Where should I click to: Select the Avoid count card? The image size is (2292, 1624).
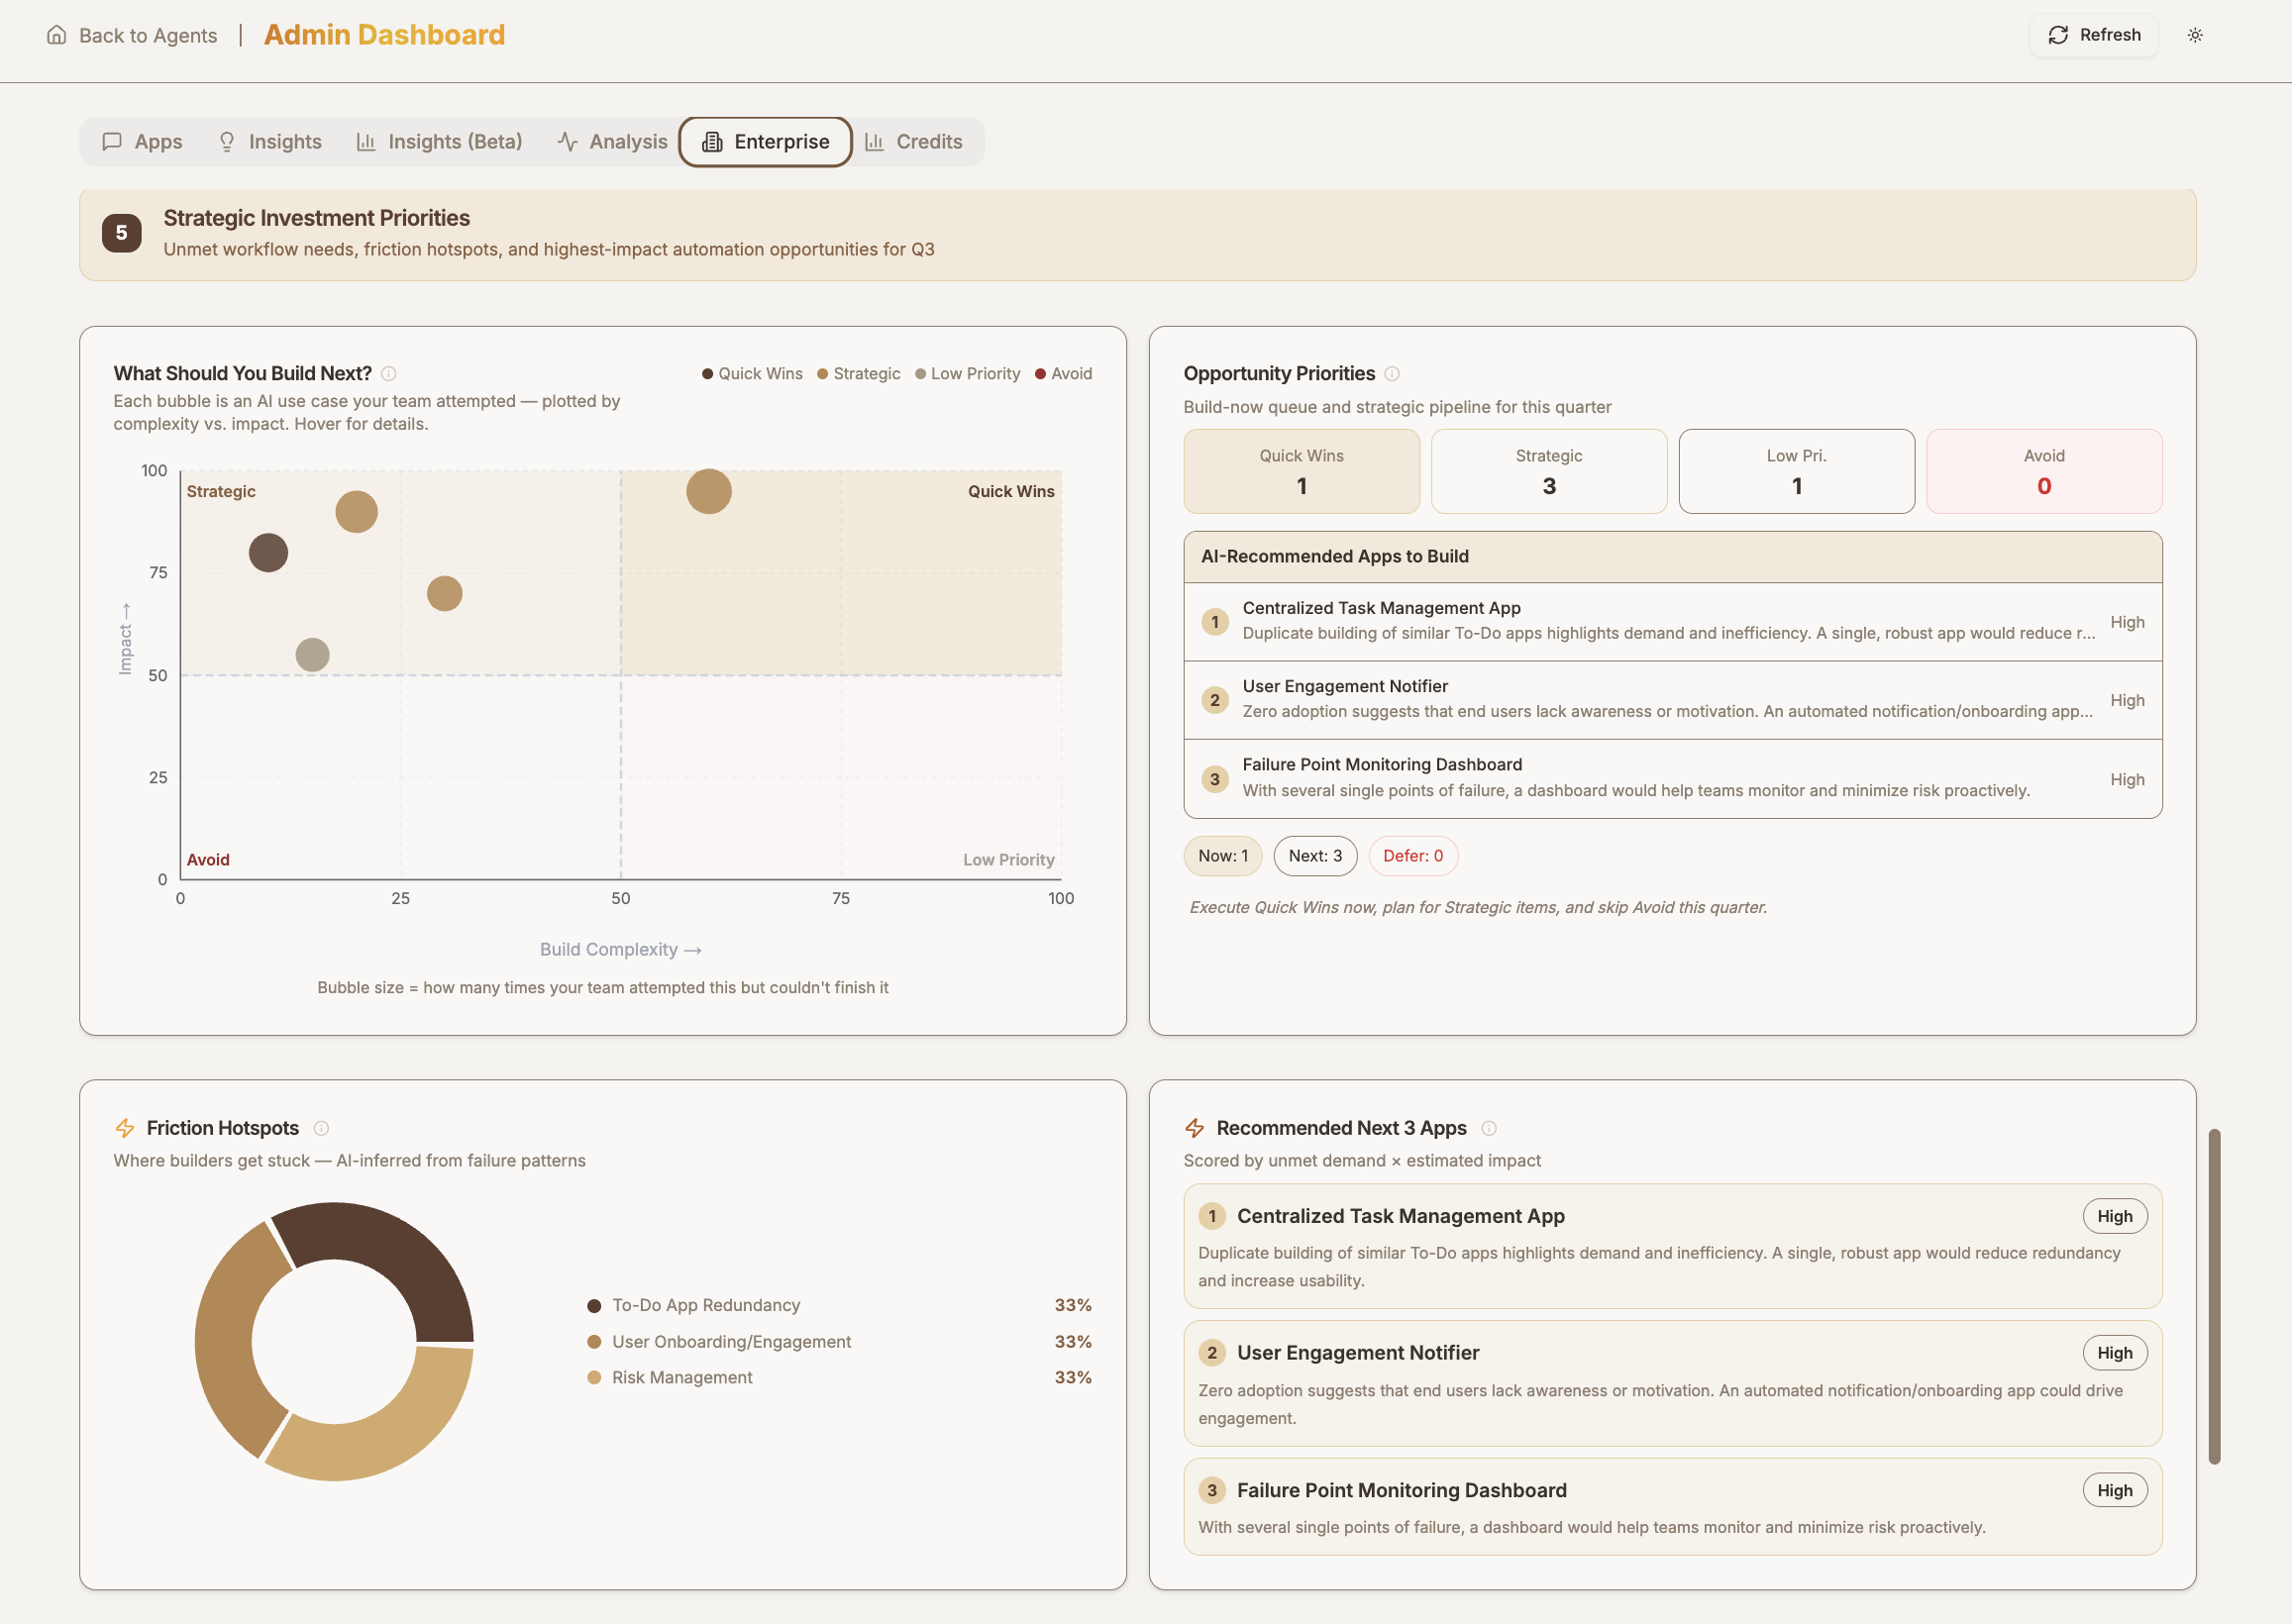[x=2044, y=472]
